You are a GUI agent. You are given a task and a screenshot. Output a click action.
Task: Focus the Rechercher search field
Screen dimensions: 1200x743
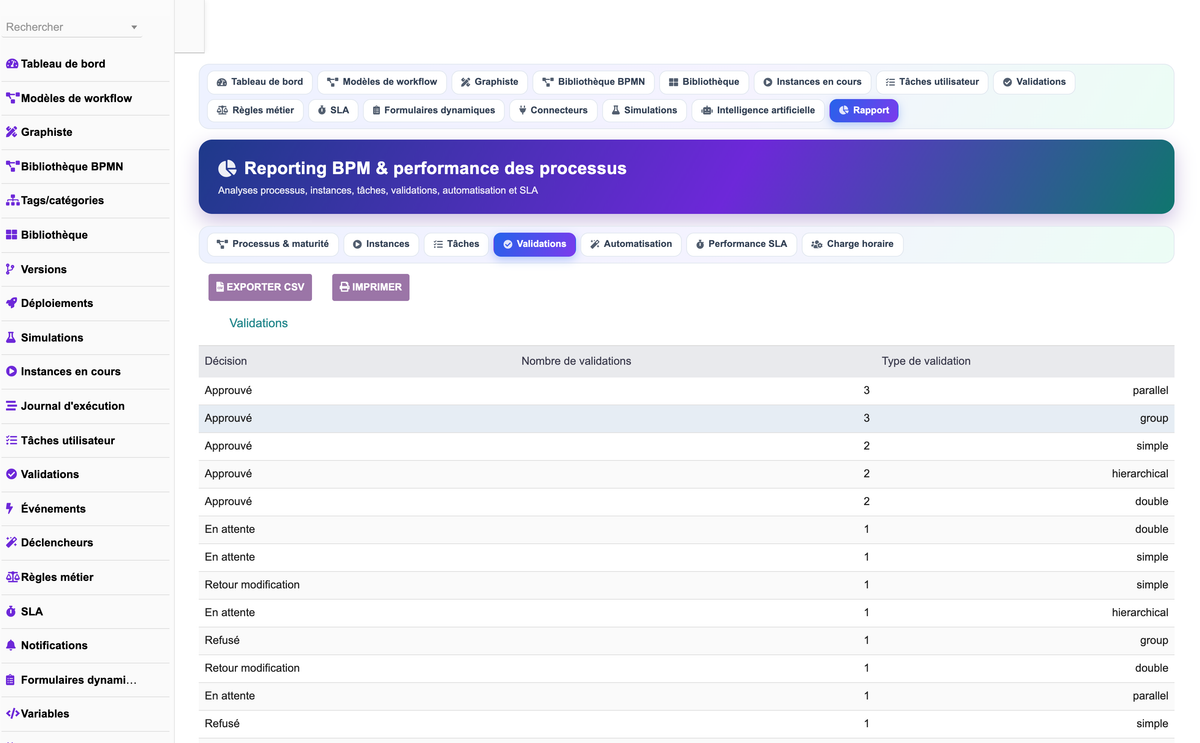72,27
